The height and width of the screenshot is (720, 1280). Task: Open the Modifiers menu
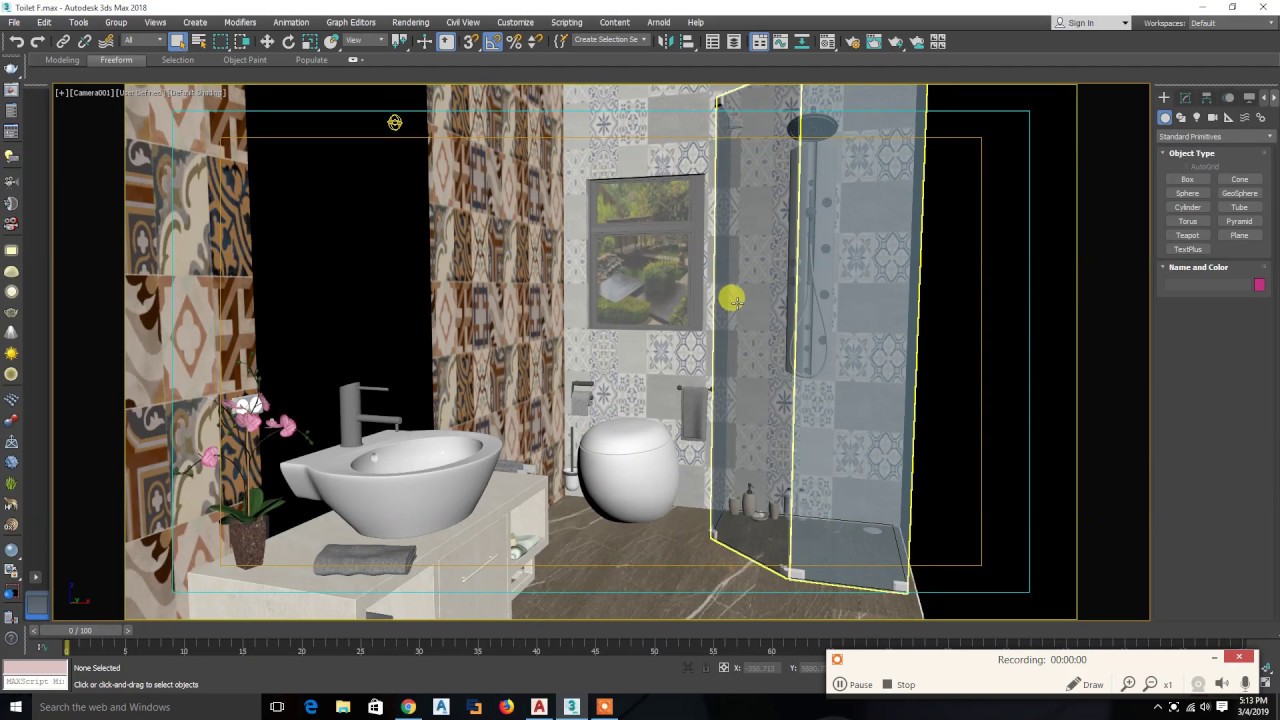pos(240,22)
